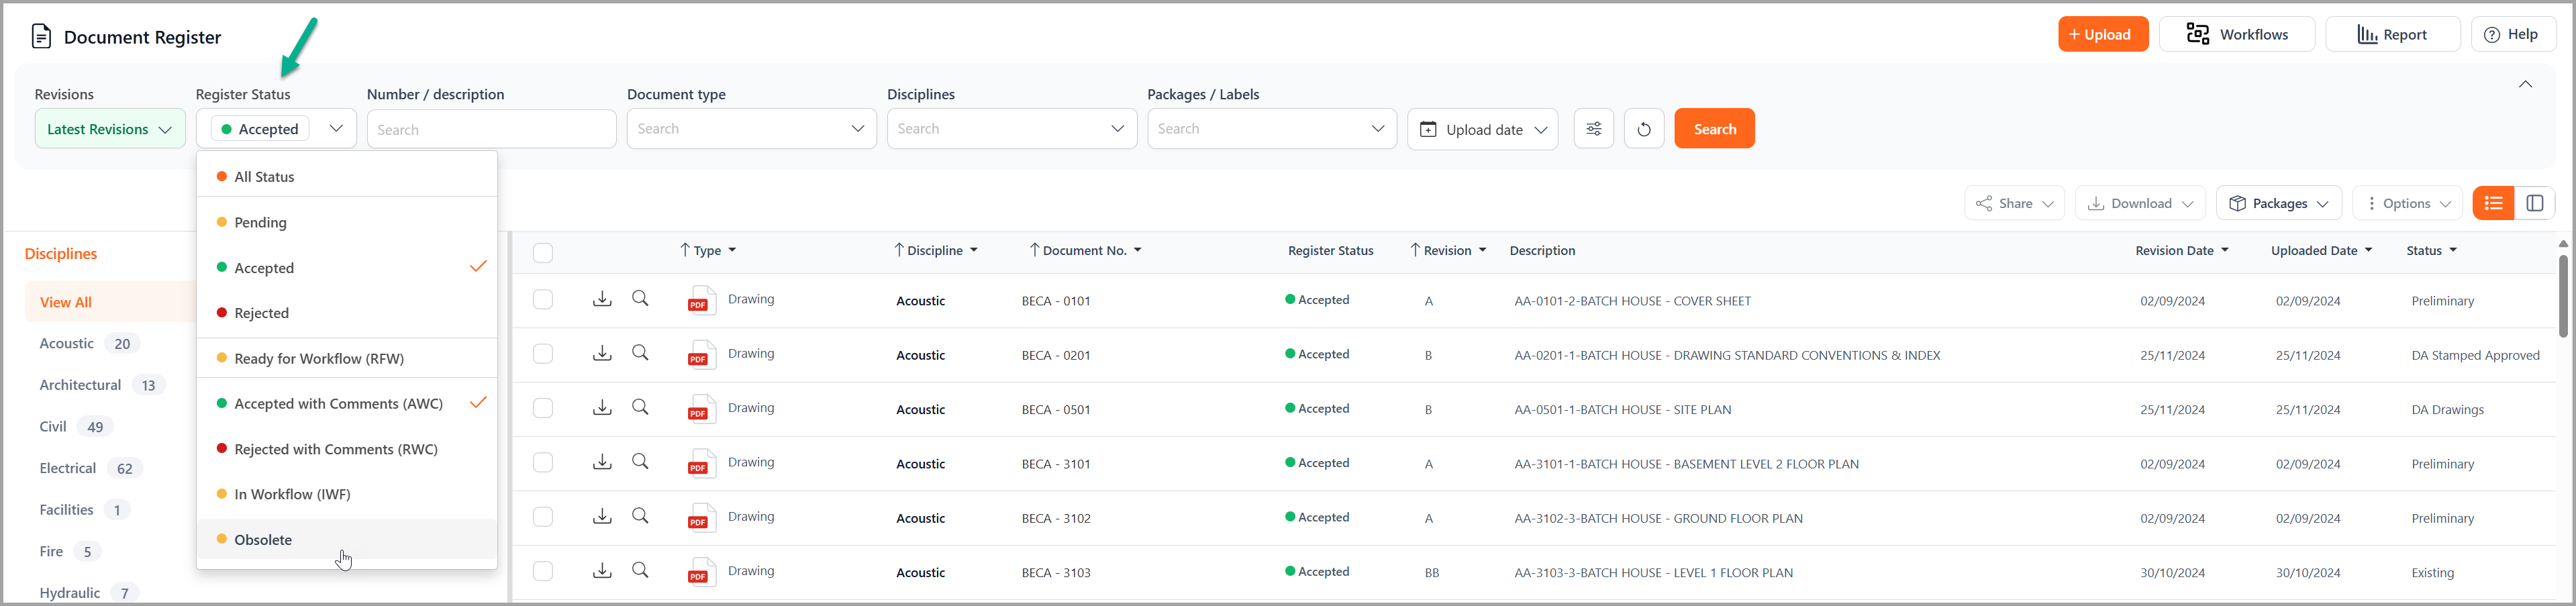Click the orange Upload button
Image resolution: width=2576 pixels, height=606 pixels.
(x=2103, y=34)
